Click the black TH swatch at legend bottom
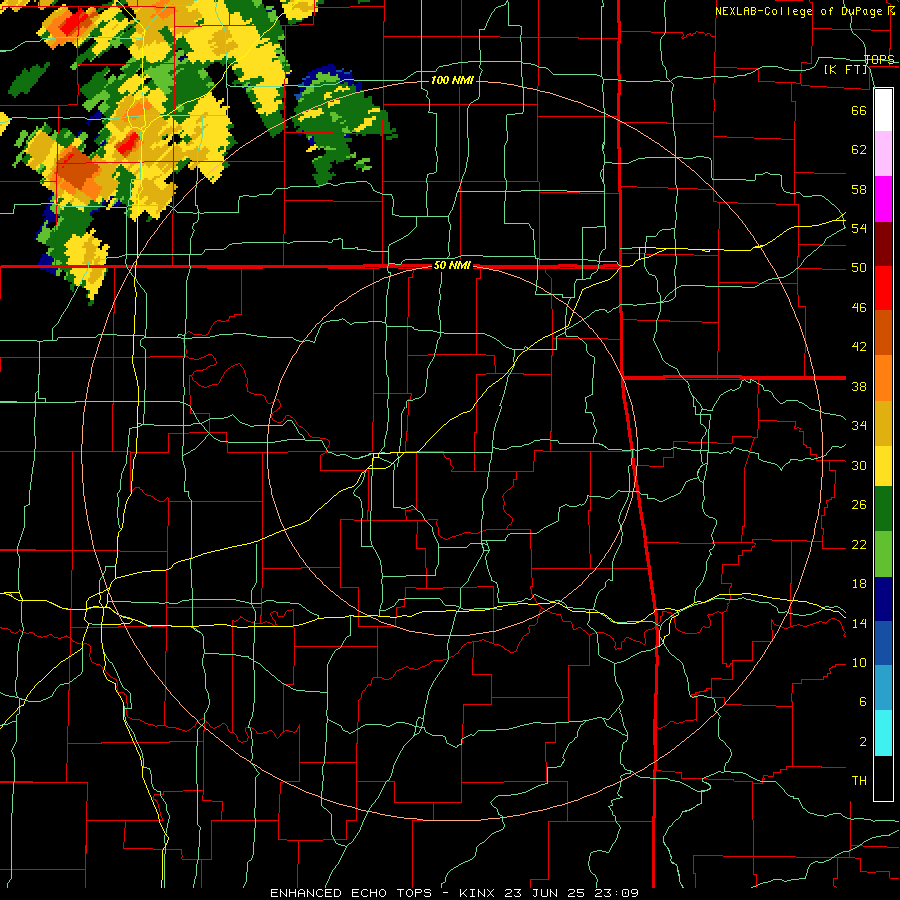This screenshot has height=900, width=900. pyautogui.click(x=883, y=778)
